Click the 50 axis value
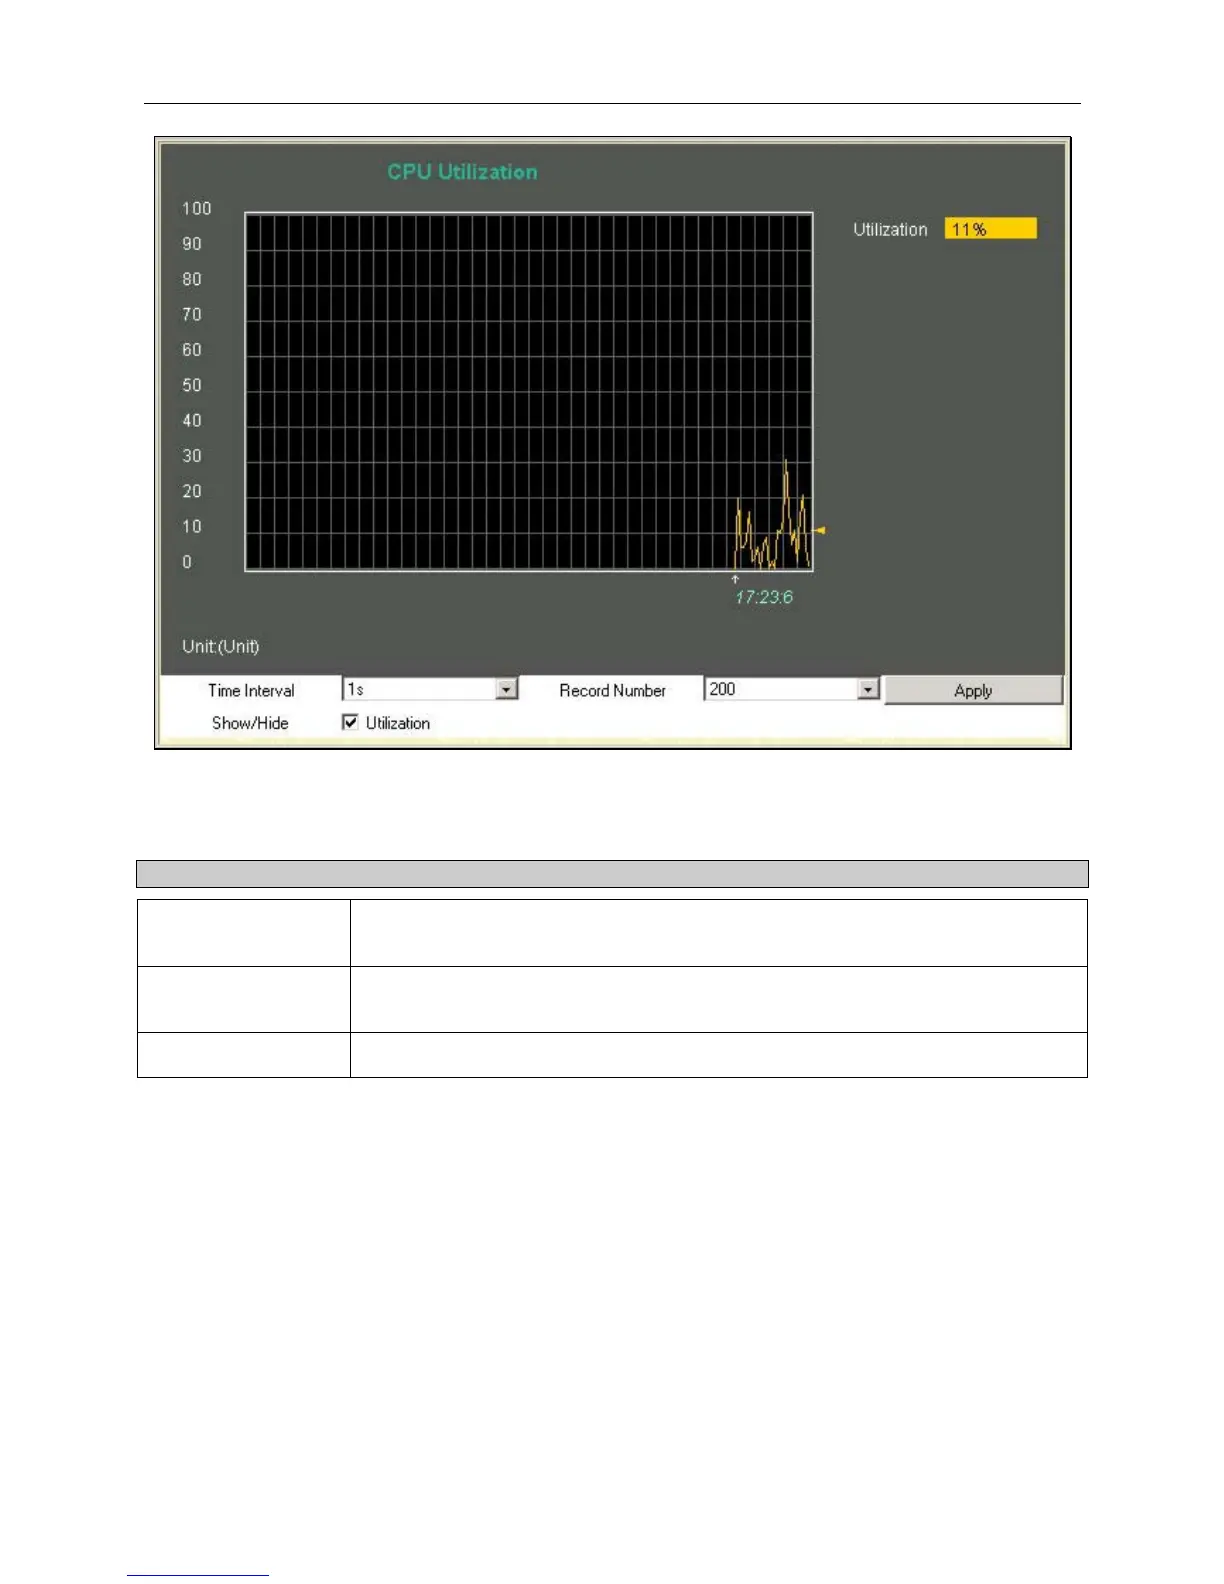 tap(191, 385)
